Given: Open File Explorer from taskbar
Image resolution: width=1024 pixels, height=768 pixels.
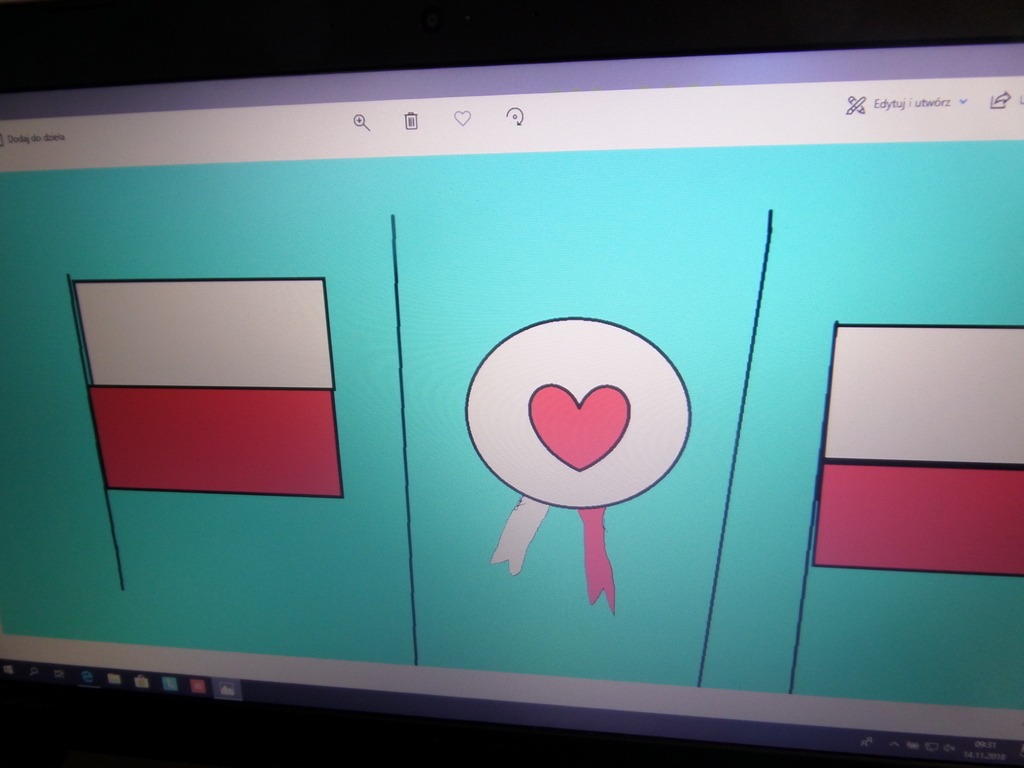Looking at the screenshot, I should pos(114,679).
